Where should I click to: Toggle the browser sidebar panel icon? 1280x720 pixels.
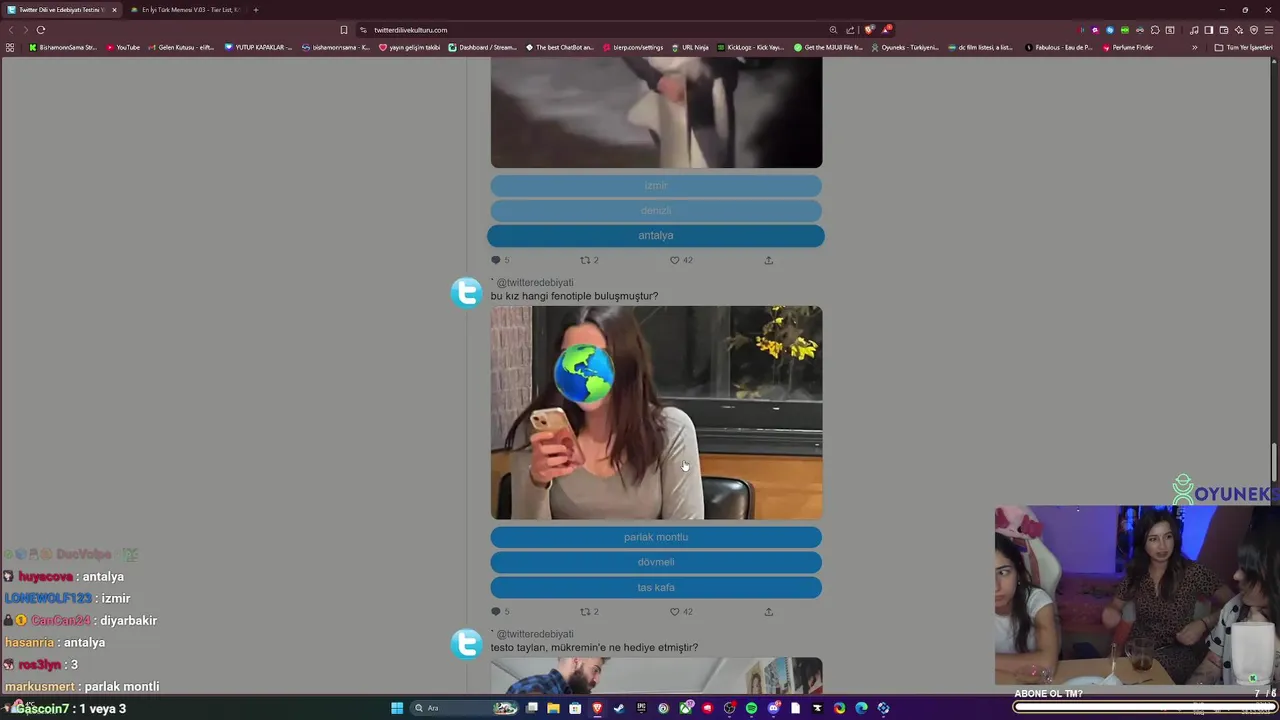click(1208, 30)
